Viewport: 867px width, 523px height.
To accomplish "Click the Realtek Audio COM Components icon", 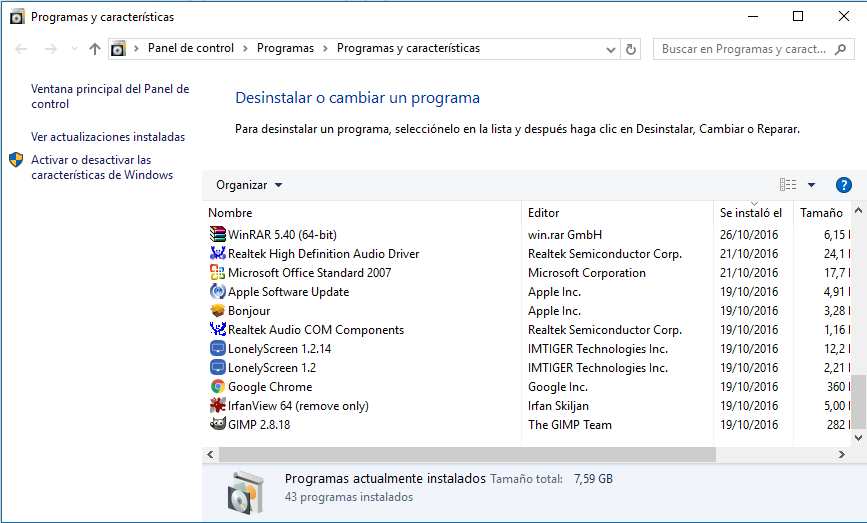I will 218,329.
